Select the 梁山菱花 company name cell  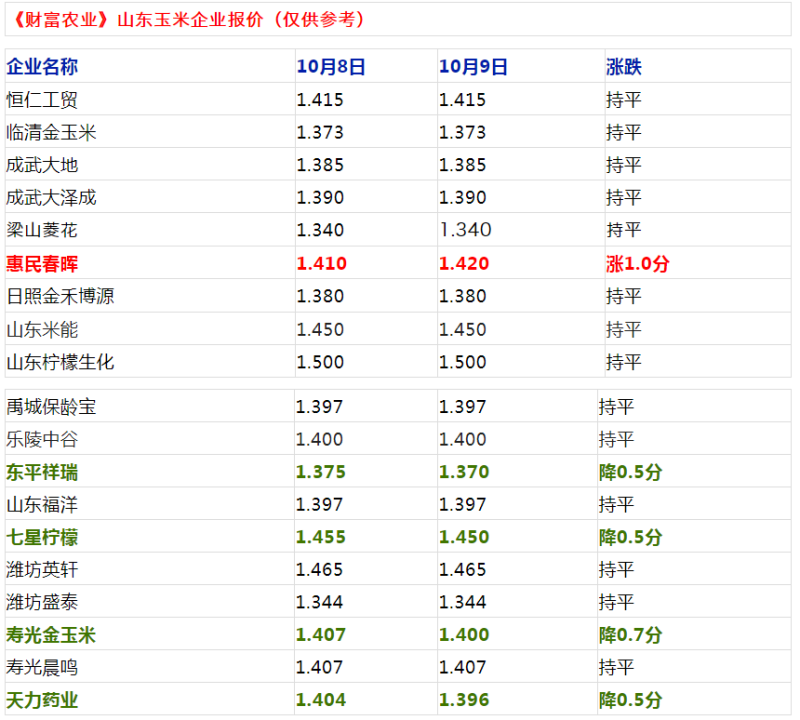pos(42,230)
